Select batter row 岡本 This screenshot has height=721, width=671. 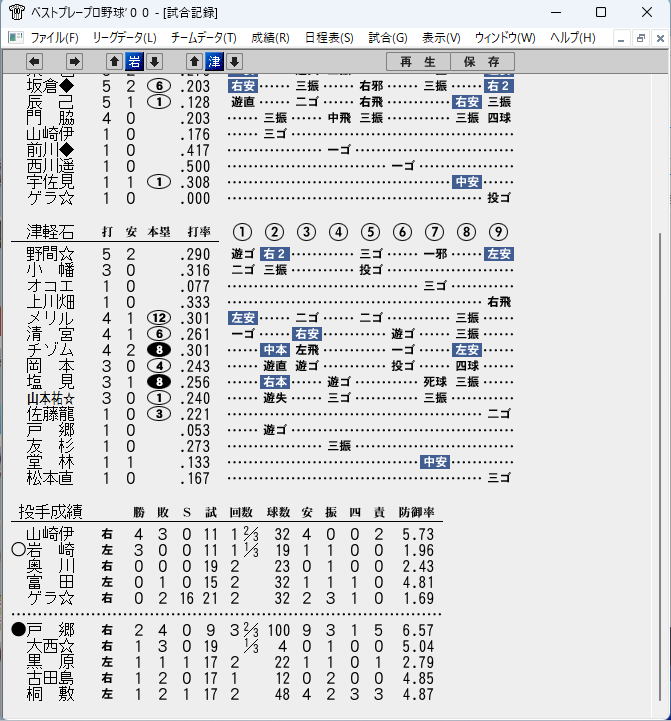tap(270, 366)
